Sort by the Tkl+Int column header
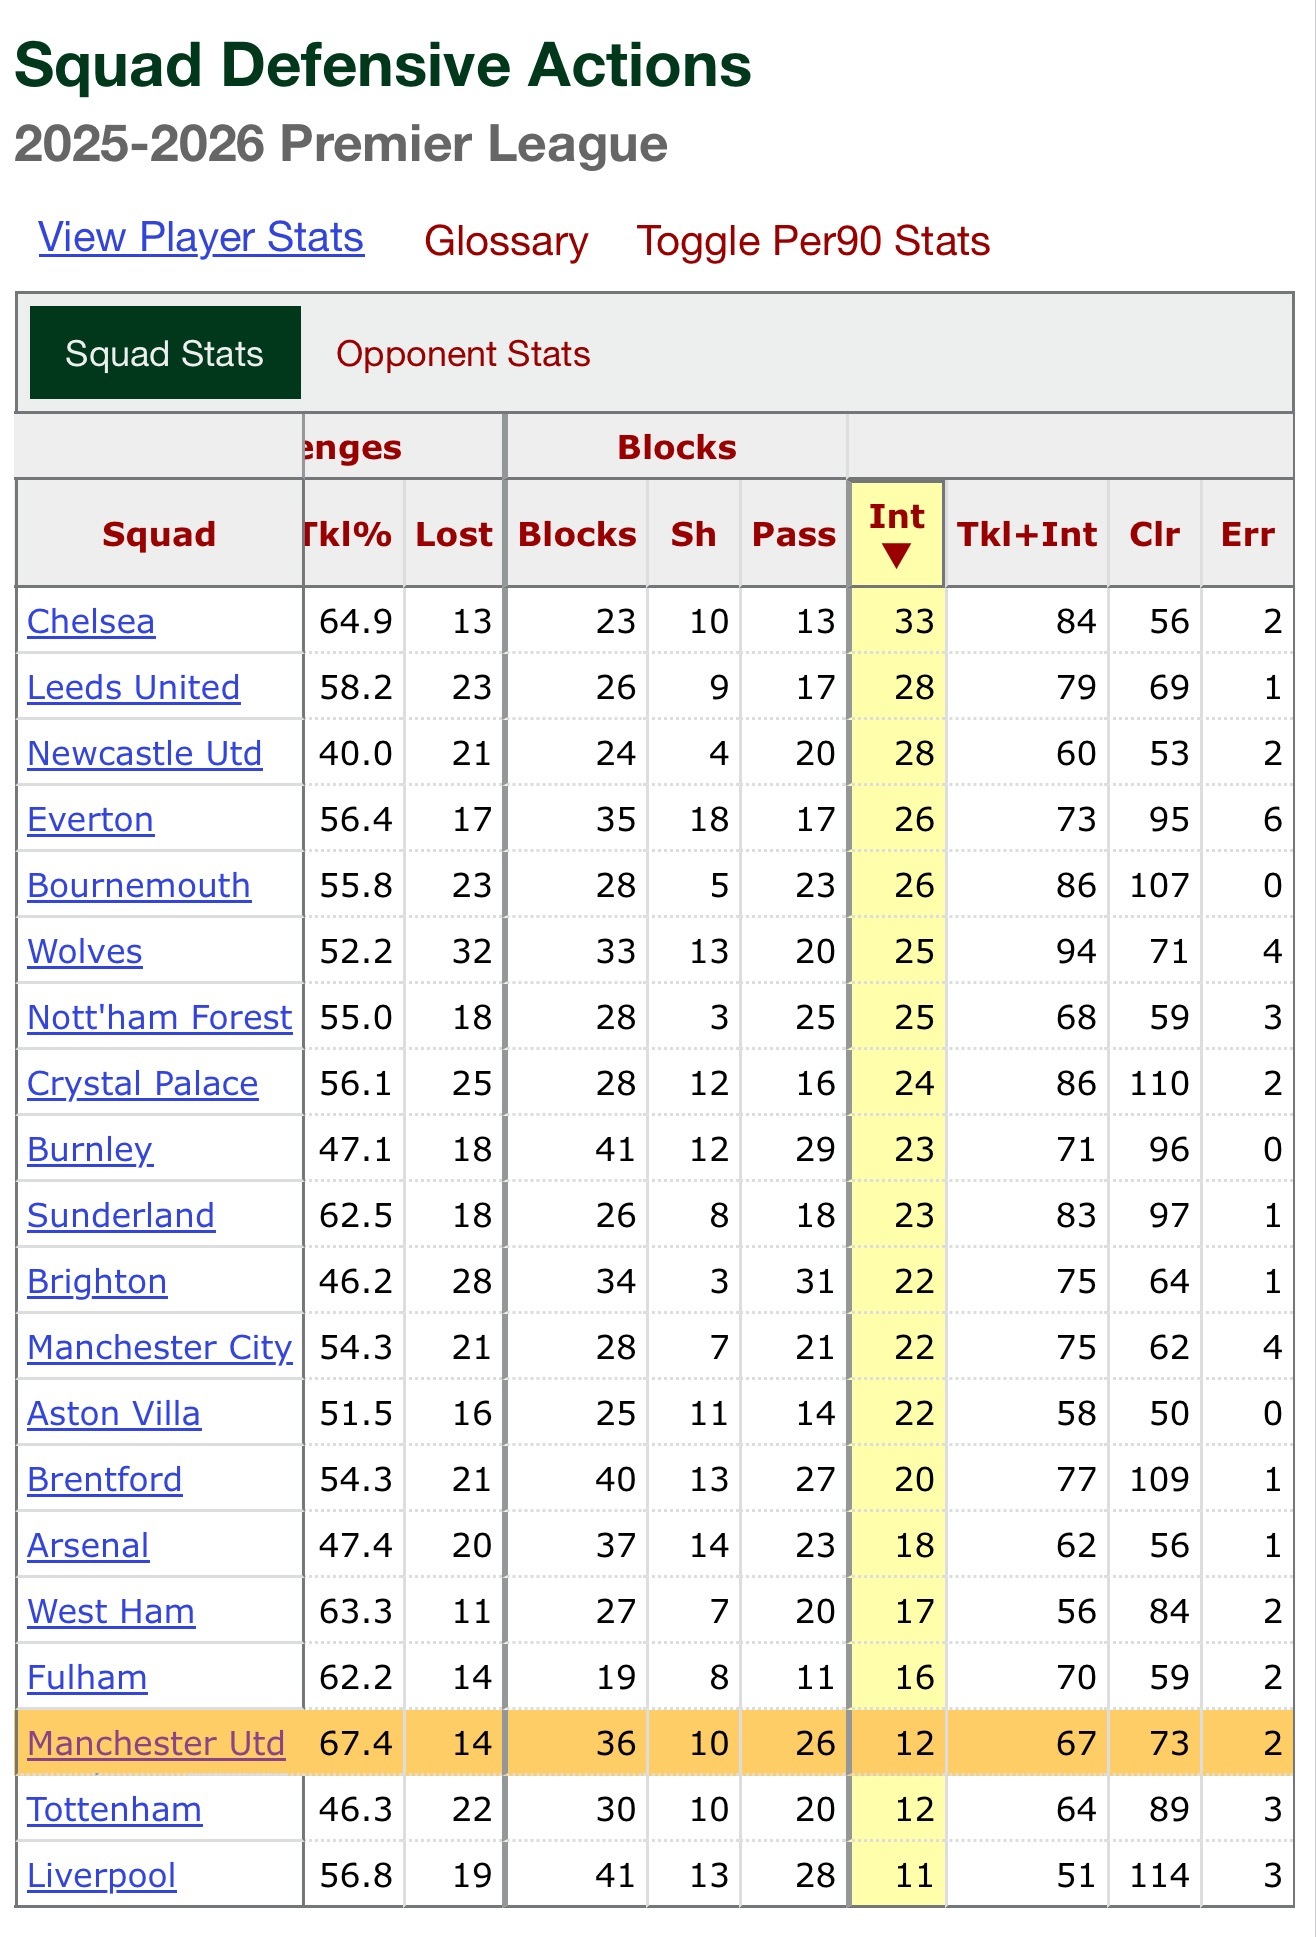 click(1026, 534)
